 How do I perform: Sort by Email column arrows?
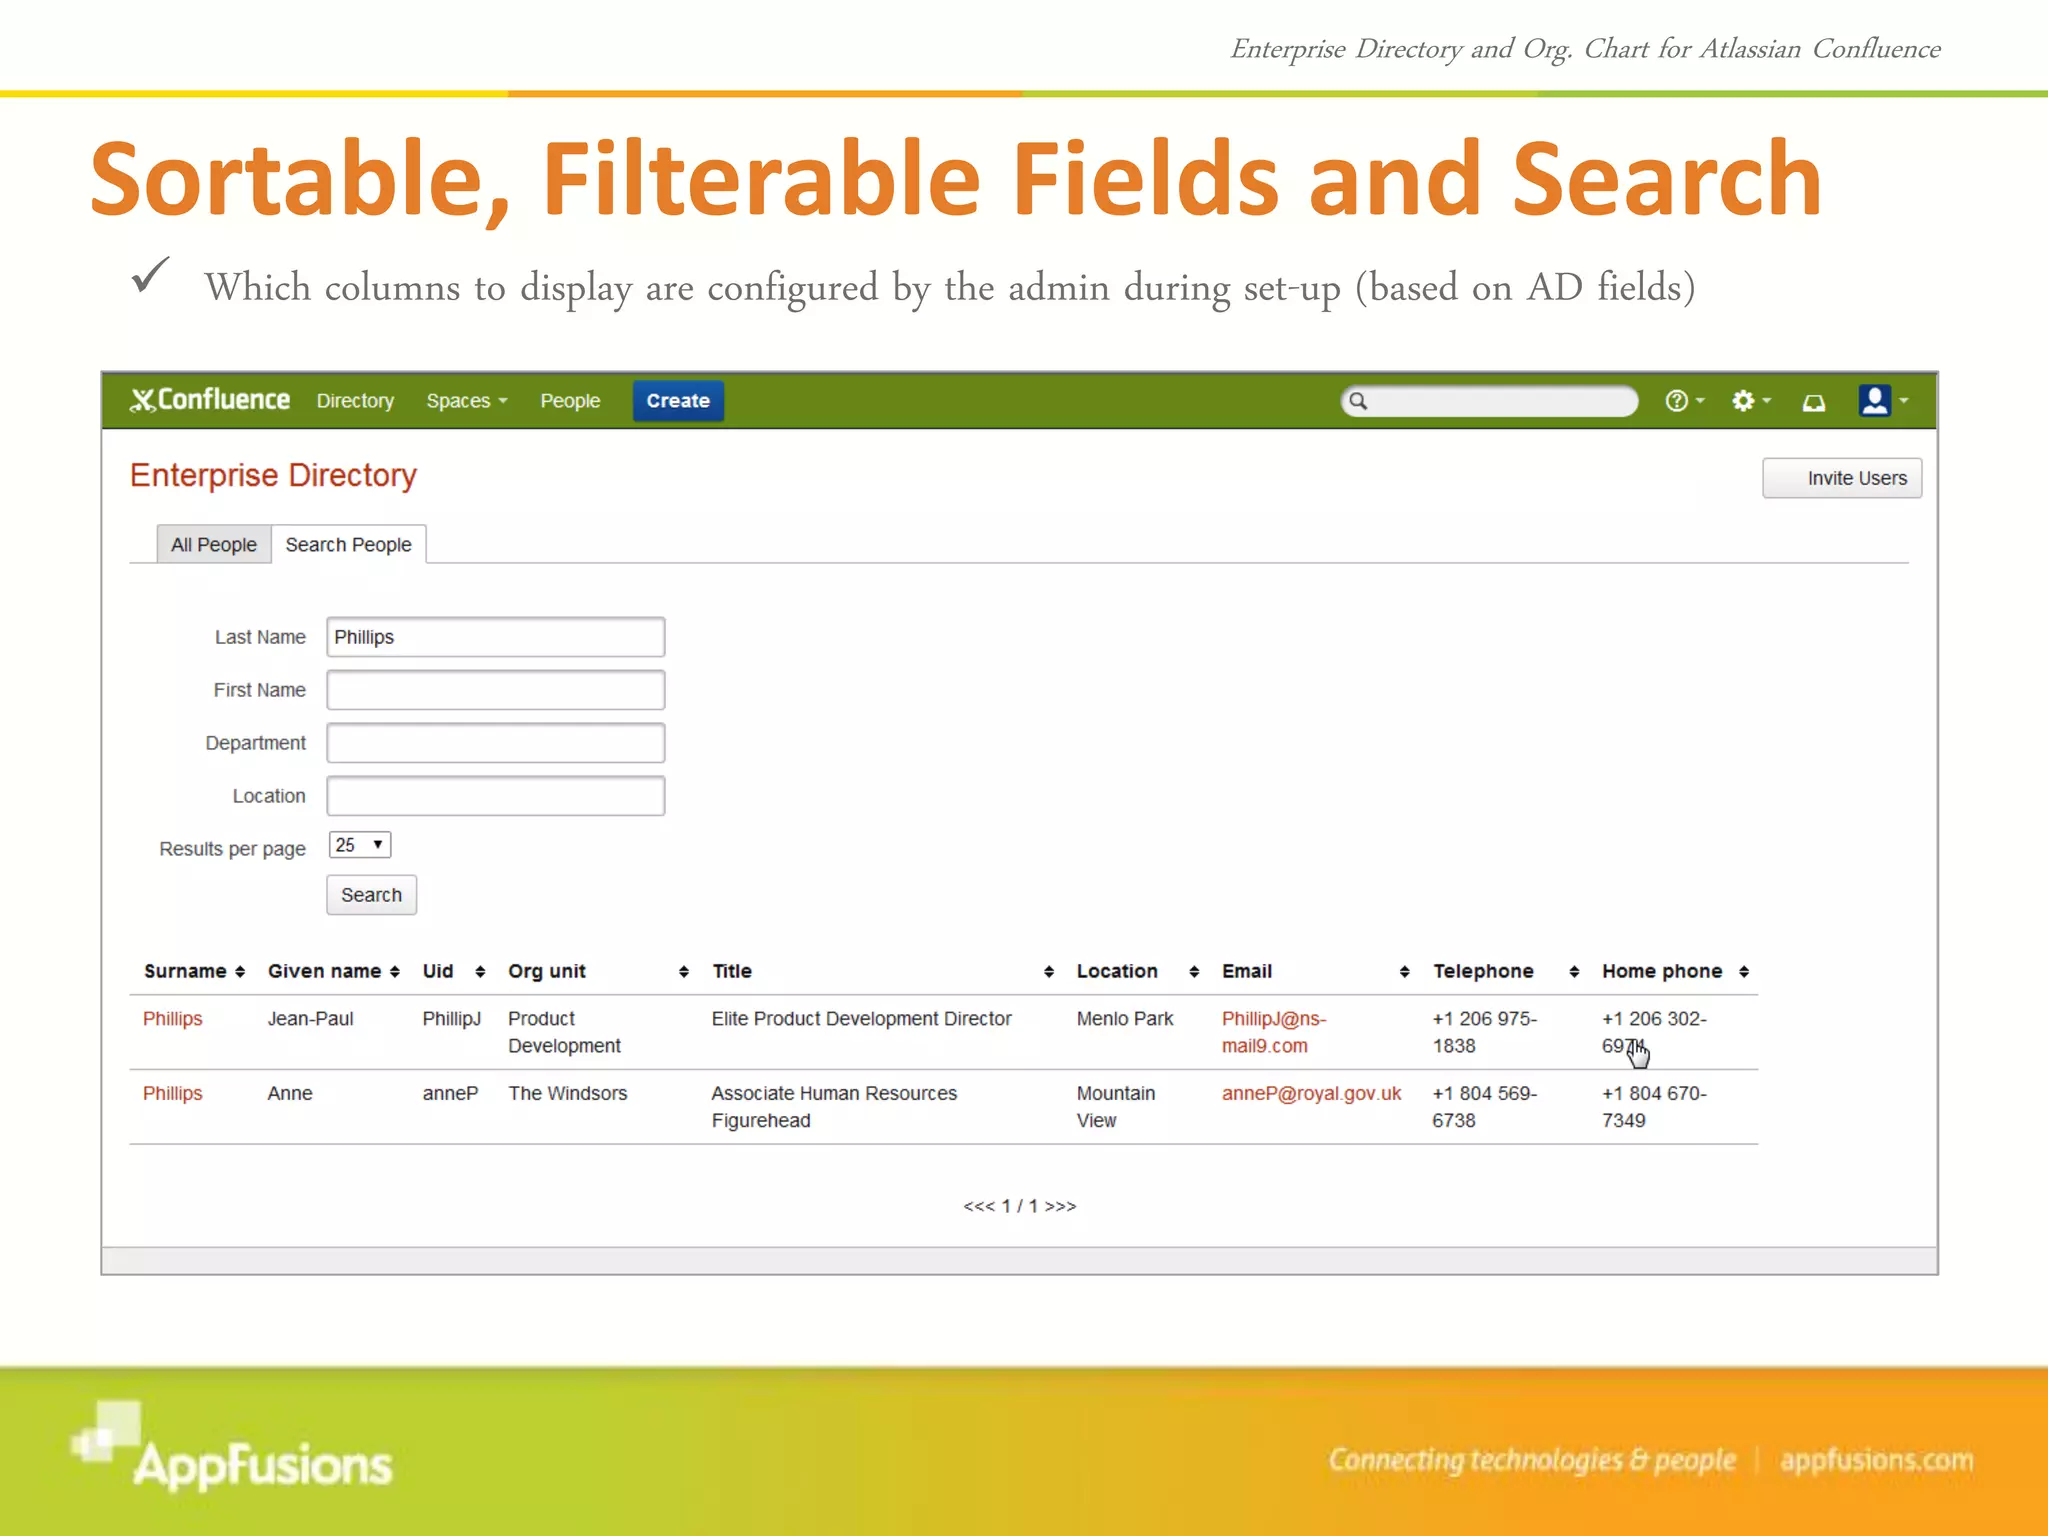click(1405, 972)
